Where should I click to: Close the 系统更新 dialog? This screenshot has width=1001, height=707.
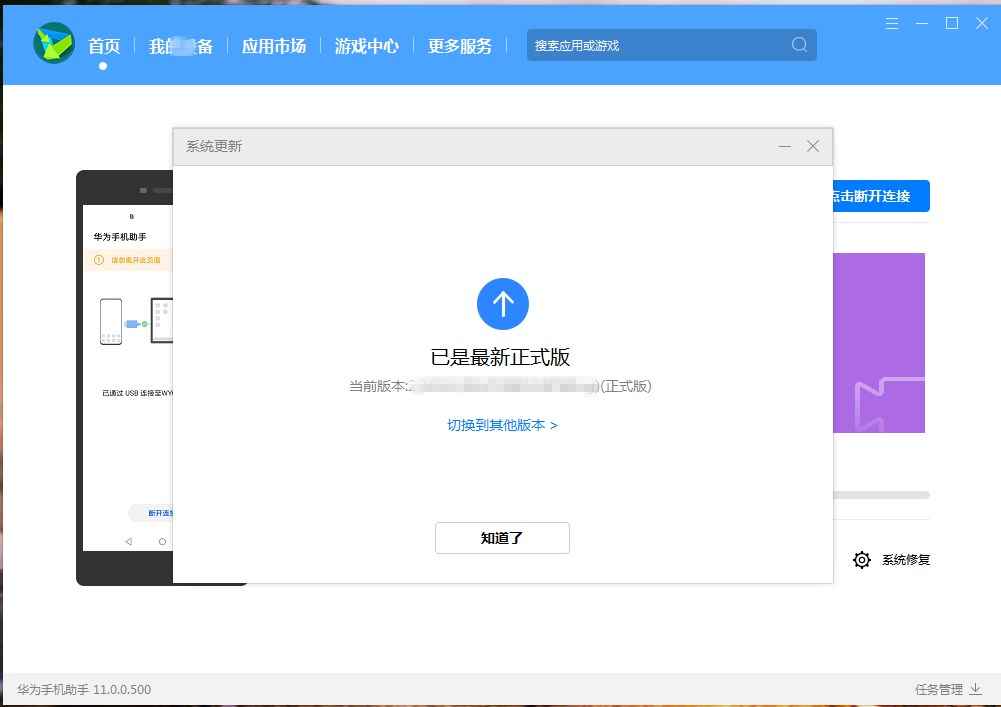[813, 146]
